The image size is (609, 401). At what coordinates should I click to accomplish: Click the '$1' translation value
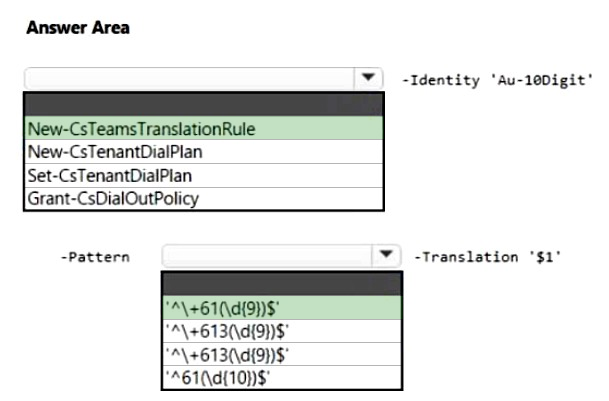545,257
